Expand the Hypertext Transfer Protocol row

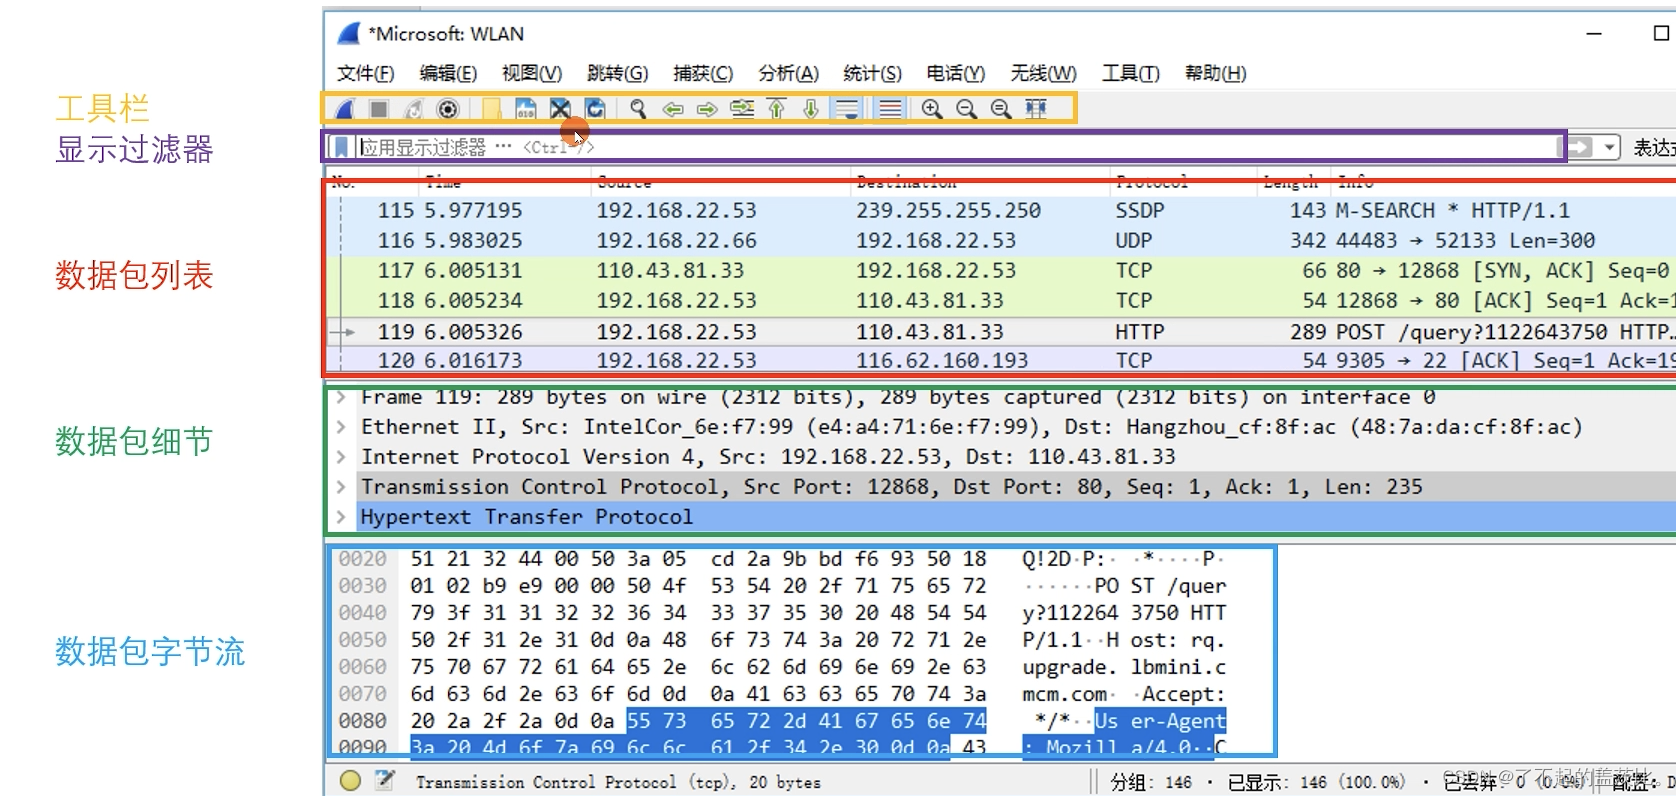tap(341, 517)
